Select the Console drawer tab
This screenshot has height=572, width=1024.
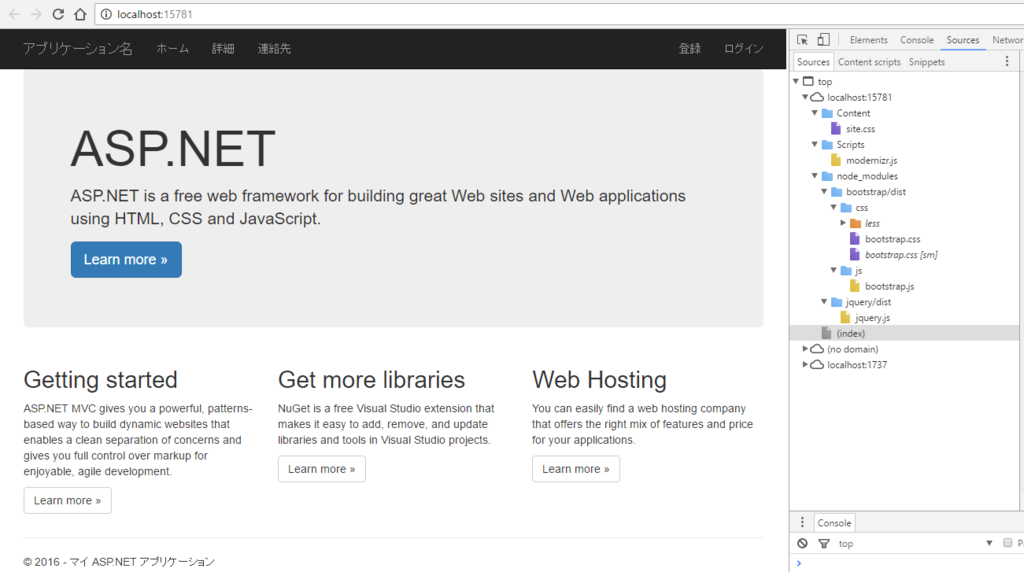coord(834,523)
